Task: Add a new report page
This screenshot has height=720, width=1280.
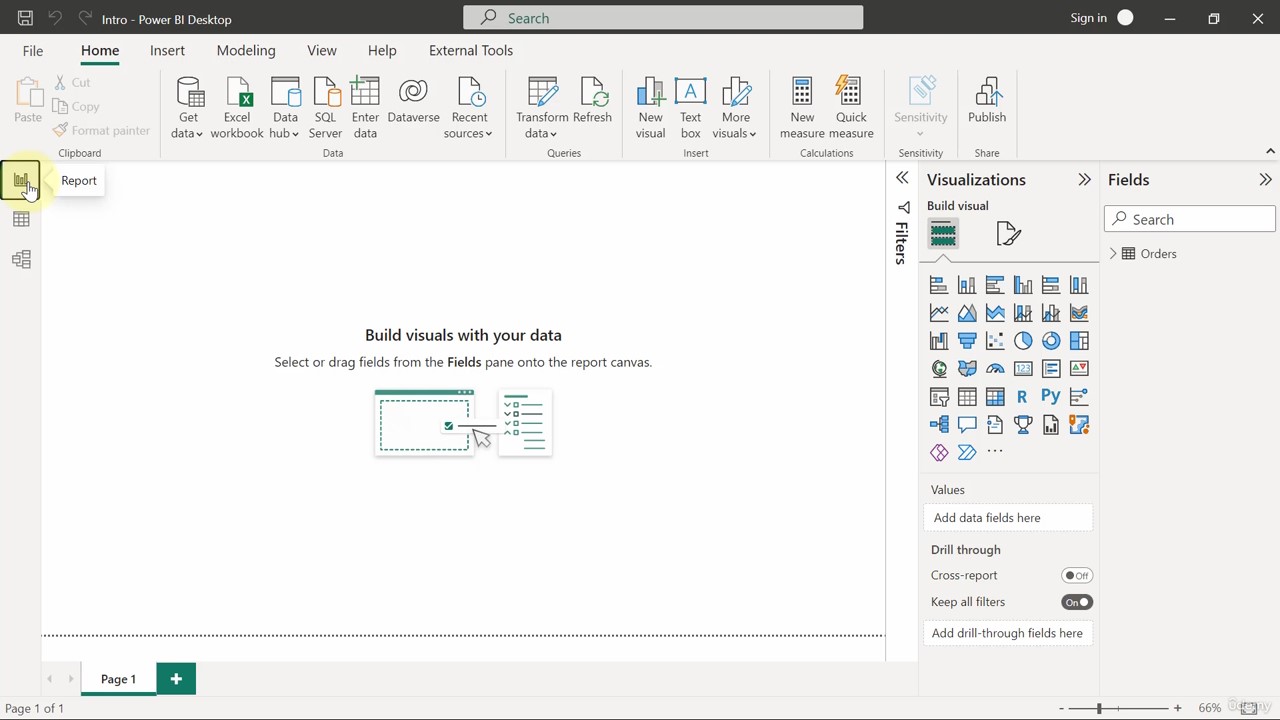Action: point(176,679)
